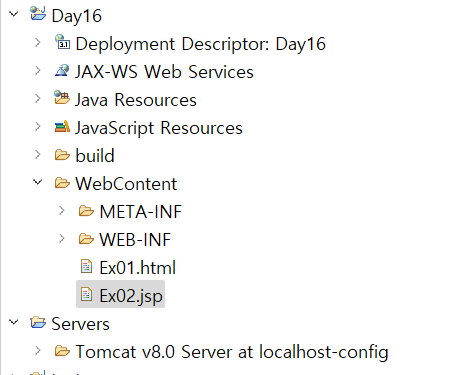Screen dimensions: 451x375
Task: Select the JavaScript Resources label
Action: coord(159,128)
